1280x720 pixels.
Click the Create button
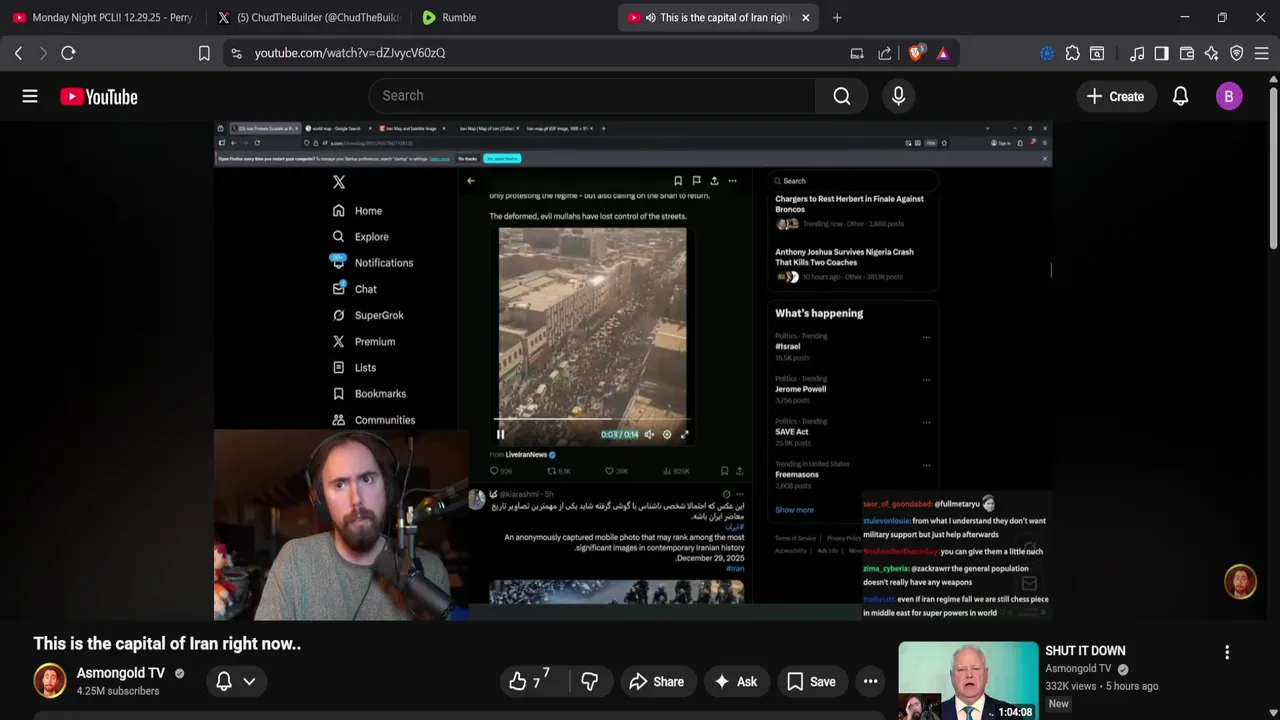[1115, 96]
